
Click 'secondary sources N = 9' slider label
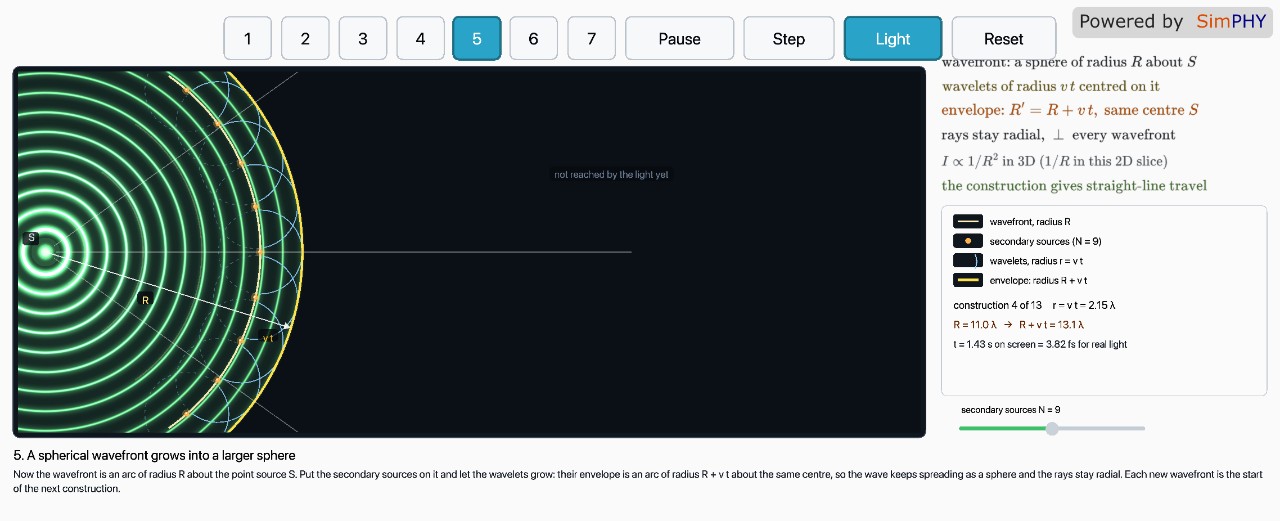1011,410
